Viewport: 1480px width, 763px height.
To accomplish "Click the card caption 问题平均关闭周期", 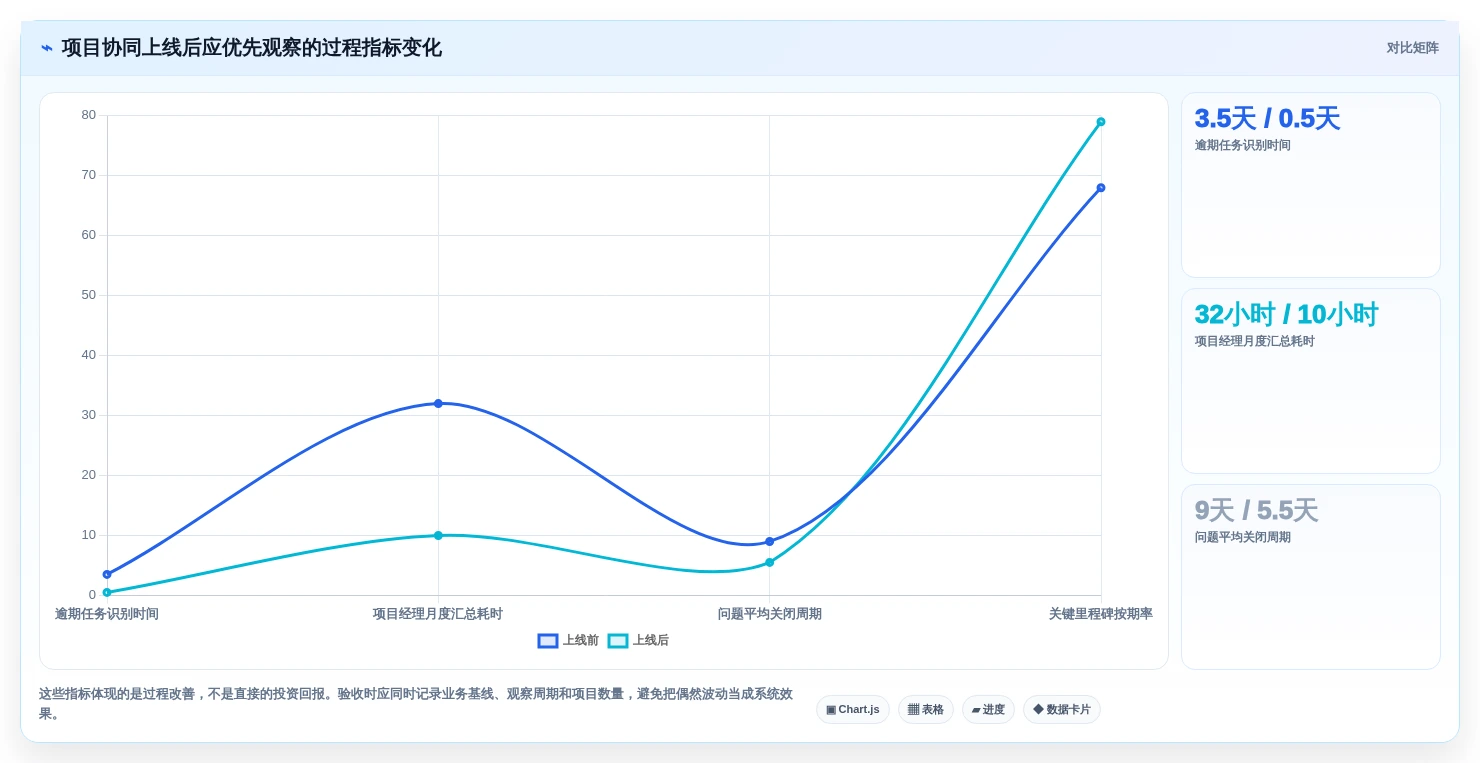I will pos(1243,538).
